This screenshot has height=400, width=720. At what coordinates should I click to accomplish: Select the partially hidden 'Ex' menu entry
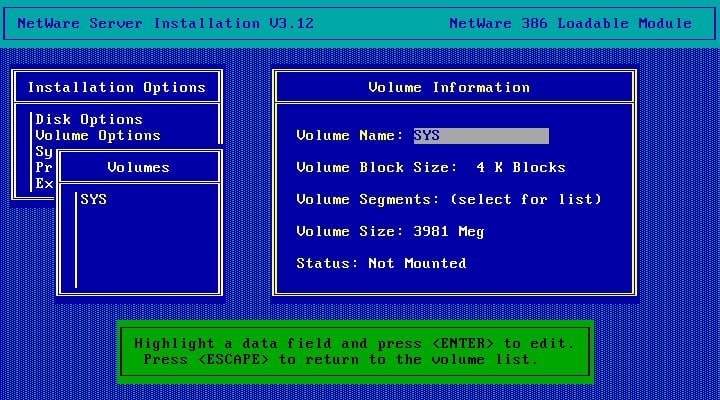click(x=44, y=183)
